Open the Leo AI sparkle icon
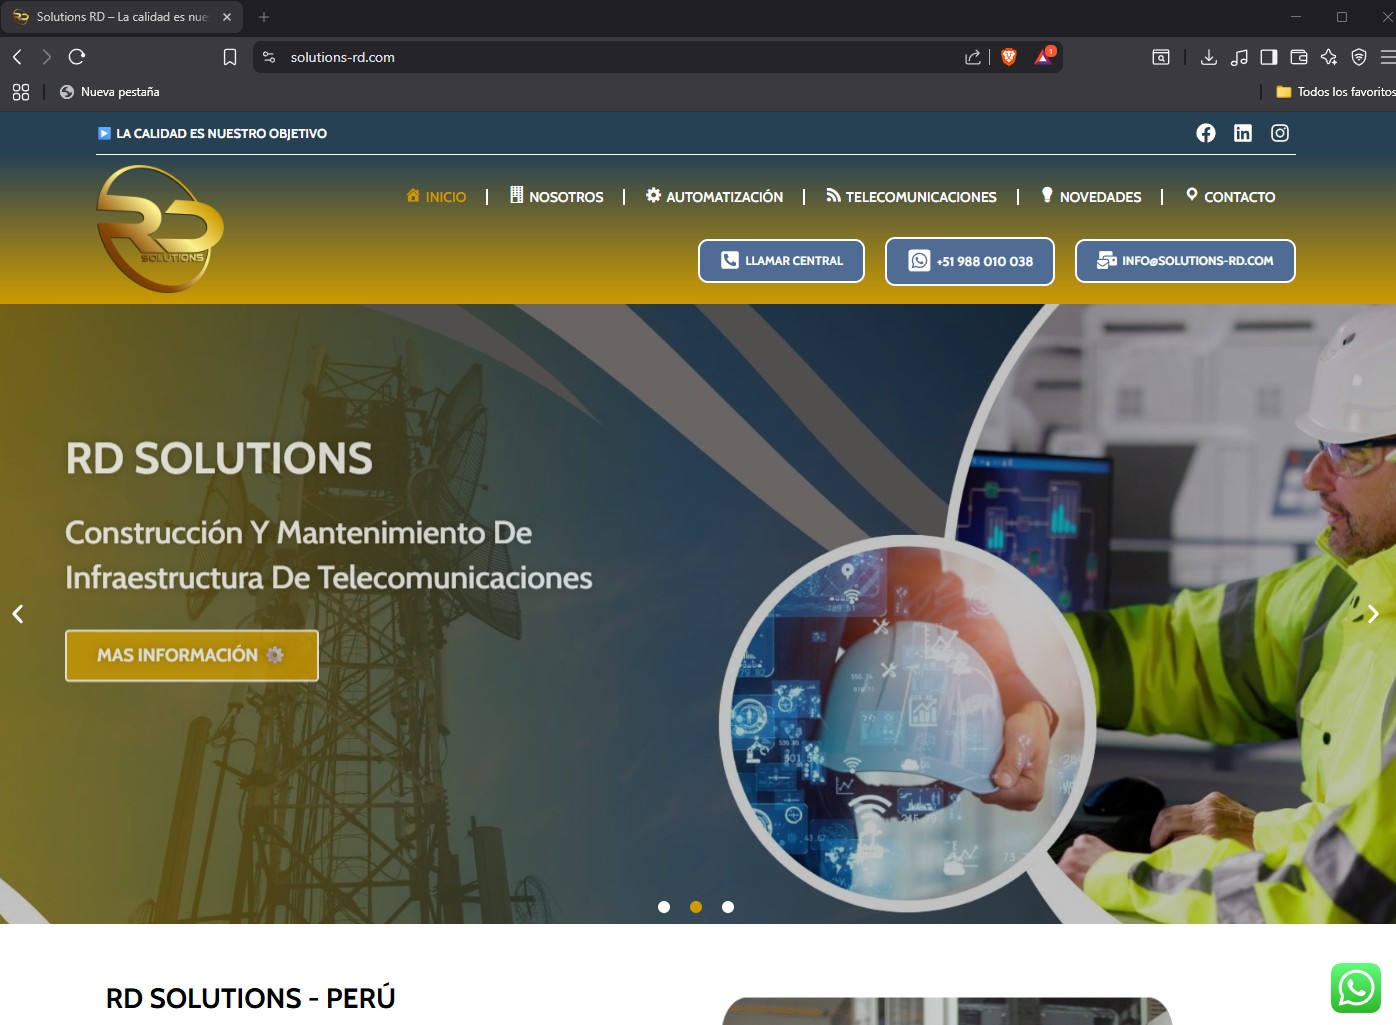Viewport: 1396px width, 1025px height. point(1329,57)
